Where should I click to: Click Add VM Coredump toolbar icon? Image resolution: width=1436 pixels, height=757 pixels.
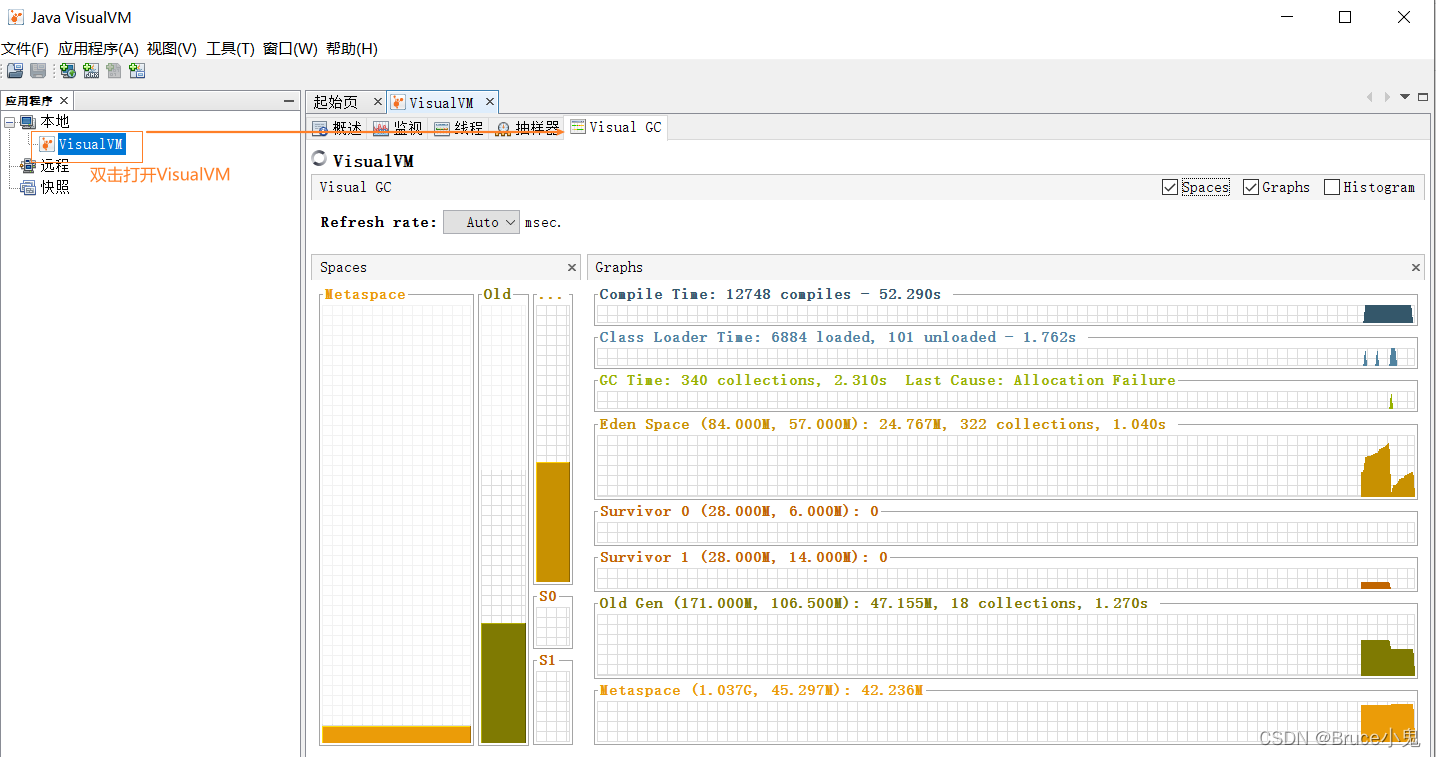(114, 71)
